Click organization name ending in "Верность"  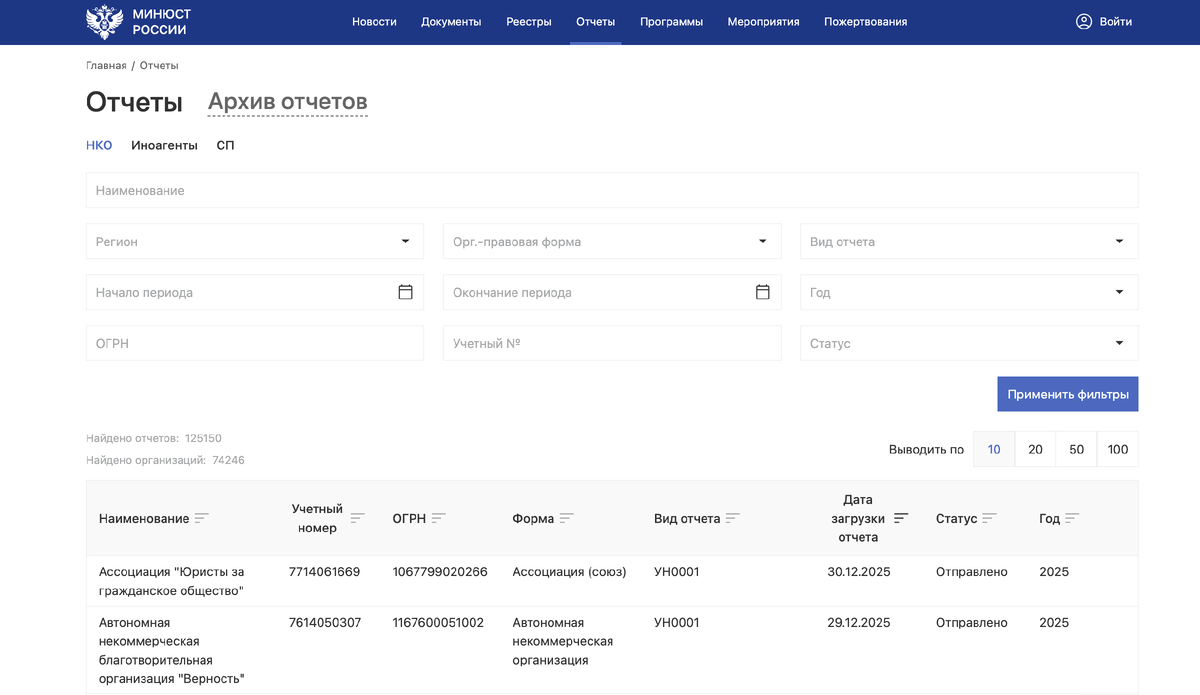pyautogui.click(x=173, y=650)
